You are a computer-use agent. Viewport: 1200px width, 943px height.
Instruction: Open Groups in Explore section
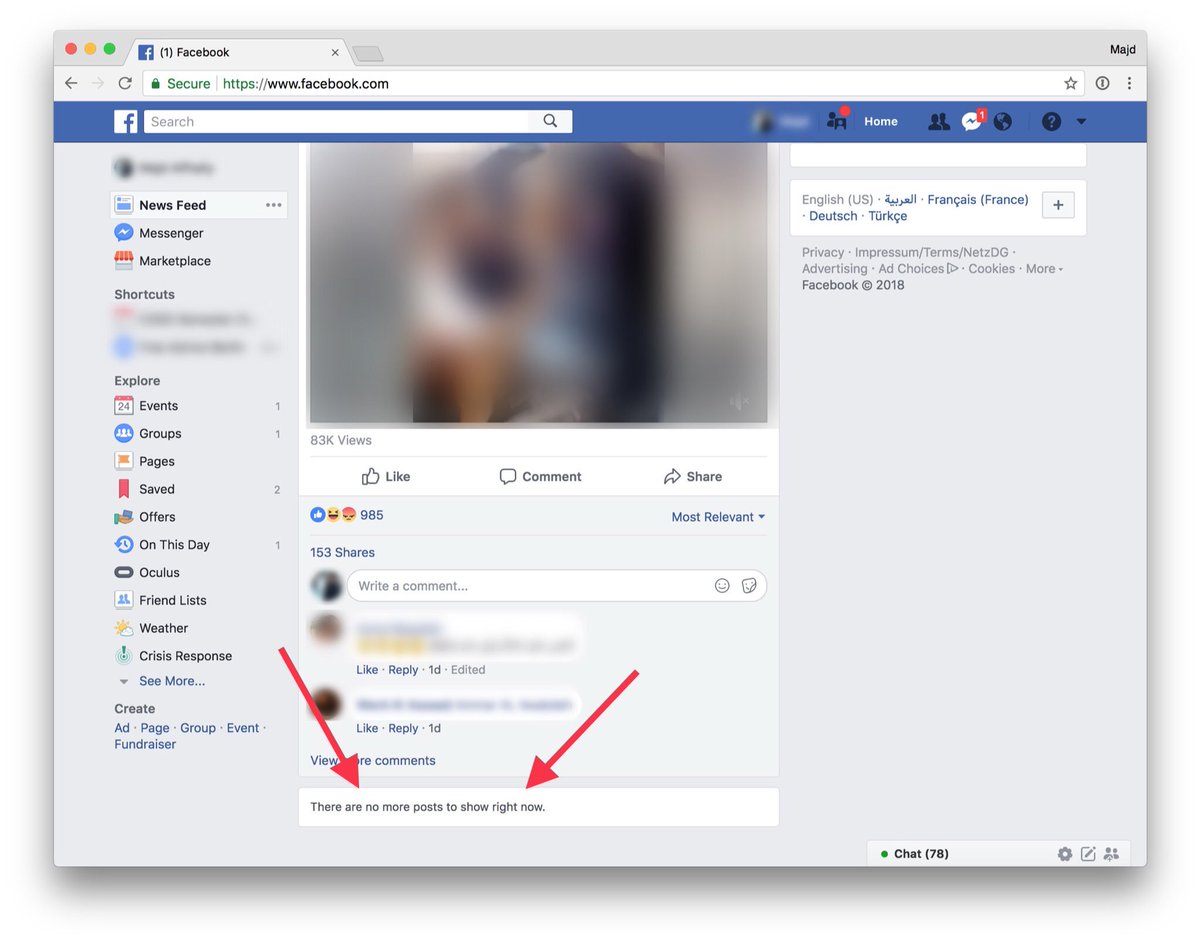160,434
